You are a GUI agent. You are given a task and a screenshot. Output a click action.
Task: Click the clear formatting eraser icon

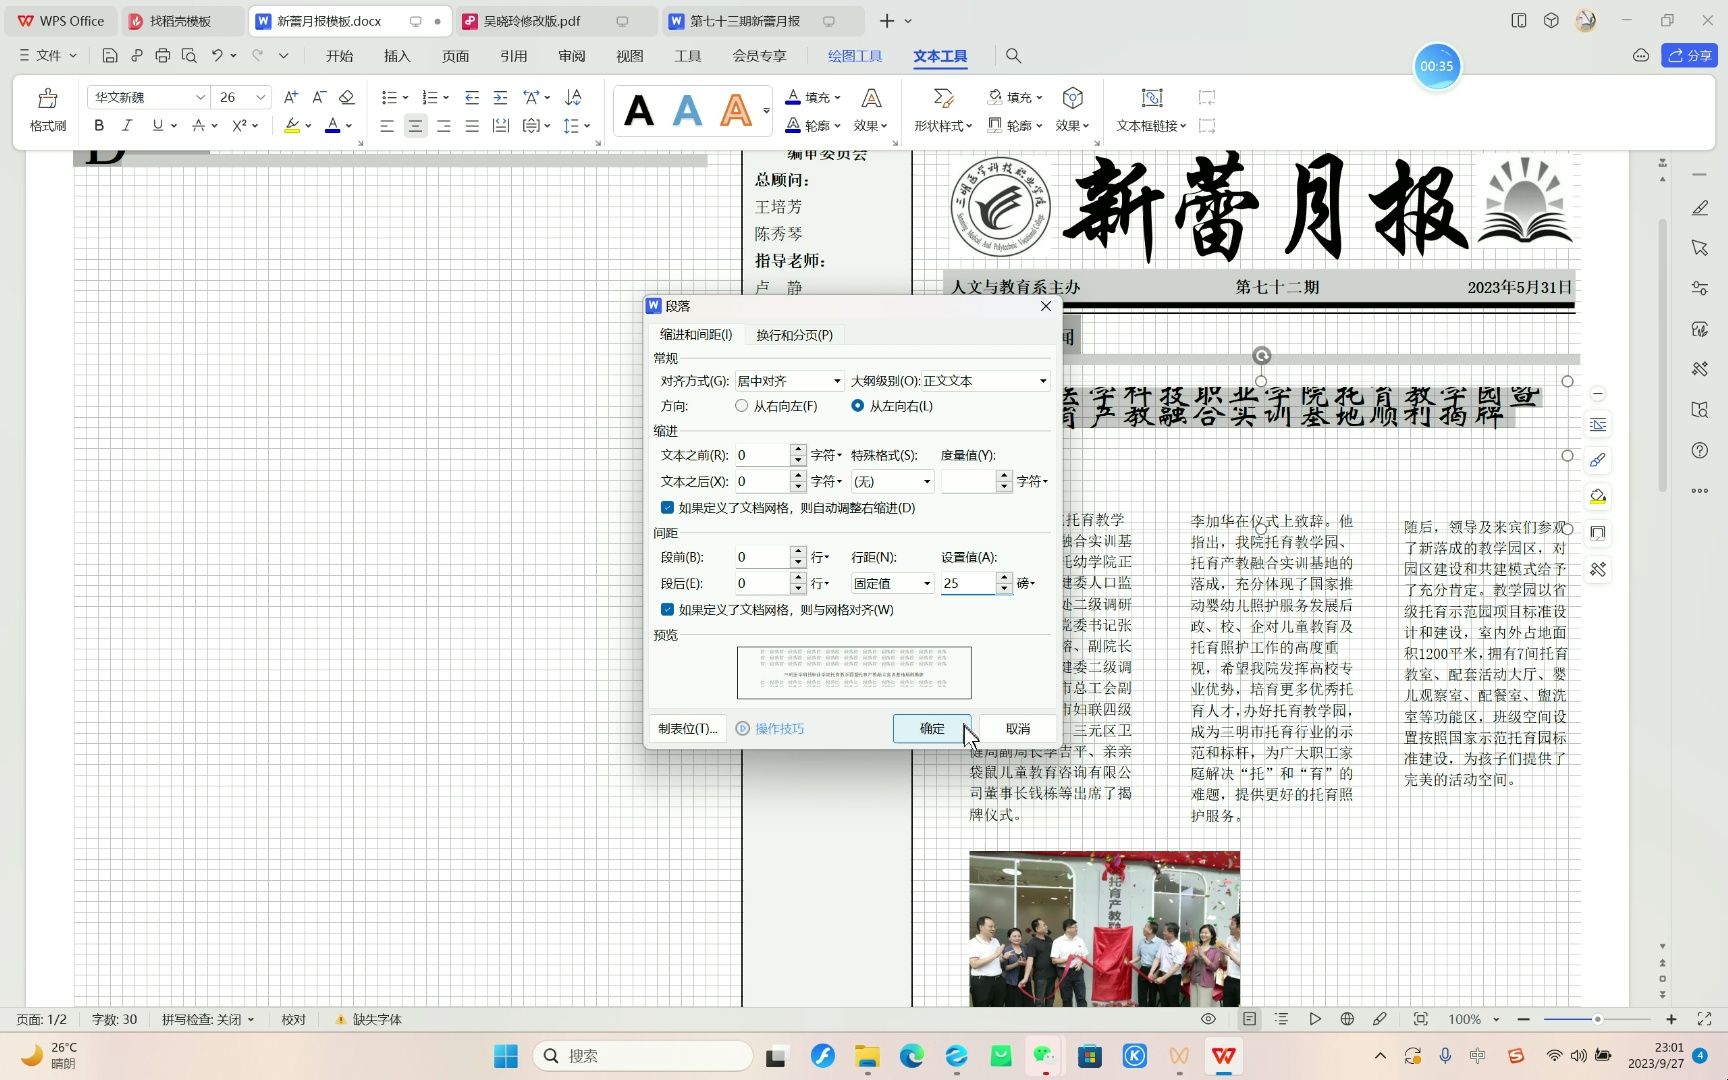(x=347, y=97)
